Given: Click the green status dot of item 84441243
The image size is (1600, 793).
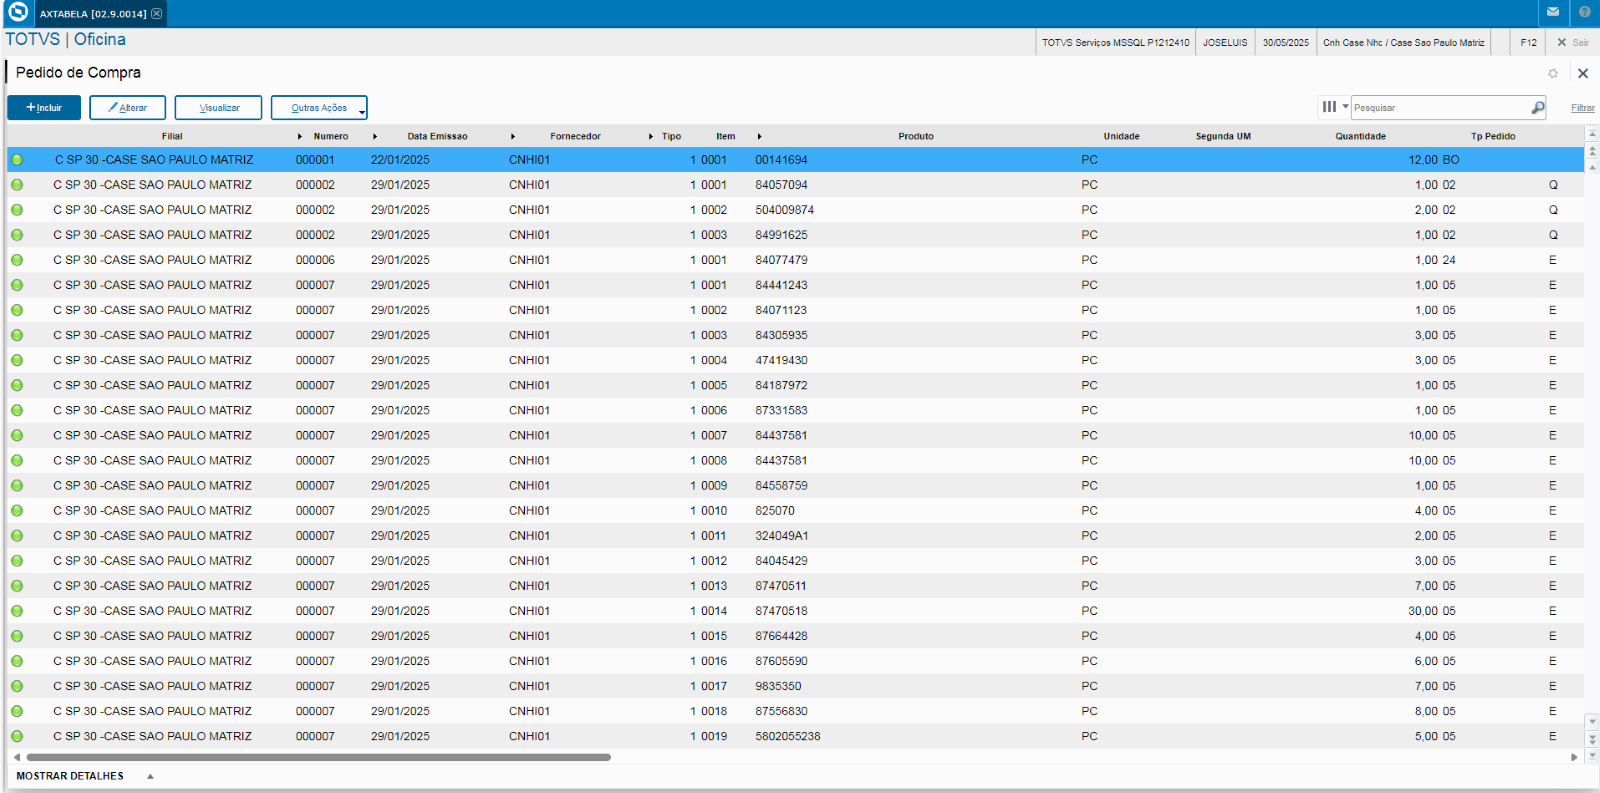Looking at the screenshot, I should (17, 285).
